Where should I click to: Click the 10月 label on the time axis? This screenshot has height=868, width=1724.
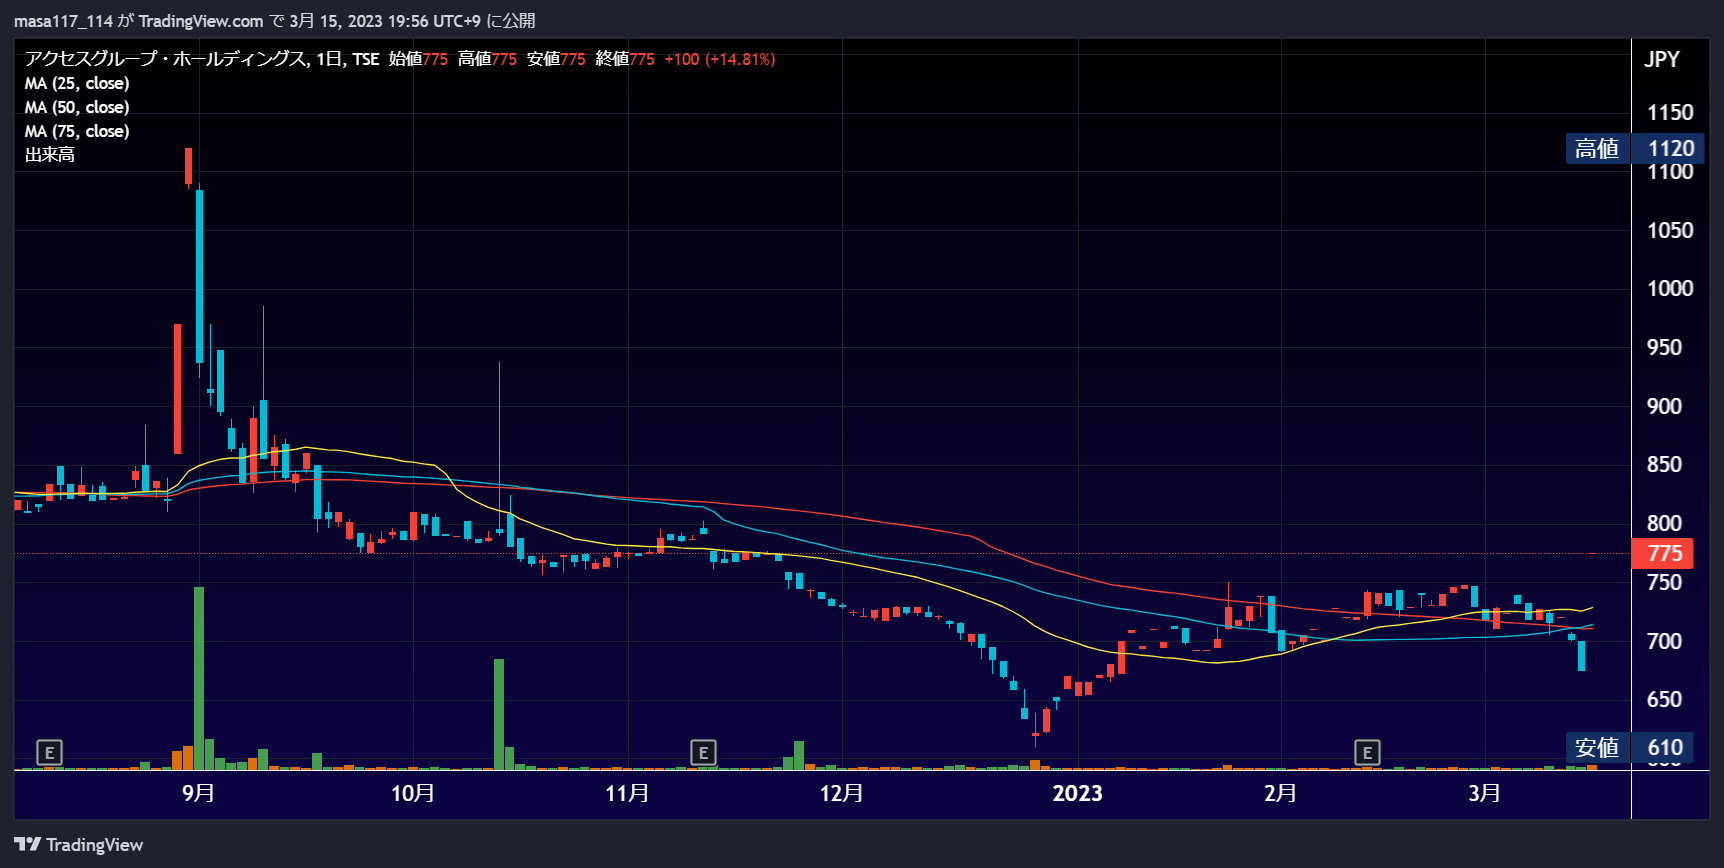click(413, 793)
